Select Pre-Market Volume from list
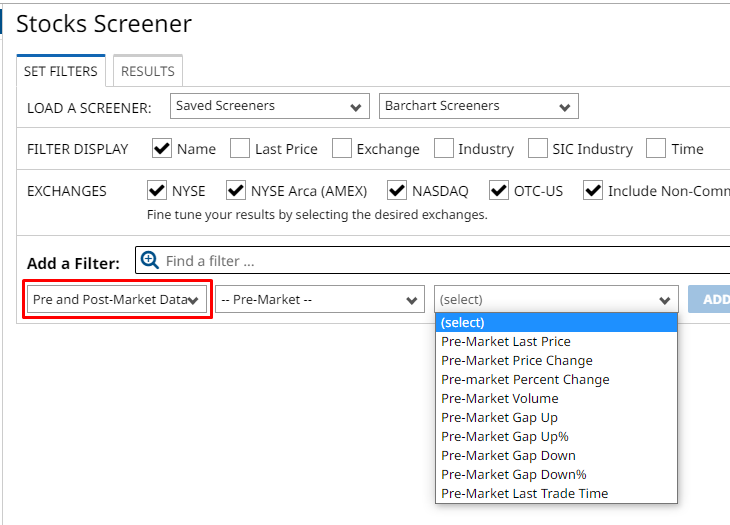The height and width of the screenshot is (525, 730). click(x=499, y=398)
